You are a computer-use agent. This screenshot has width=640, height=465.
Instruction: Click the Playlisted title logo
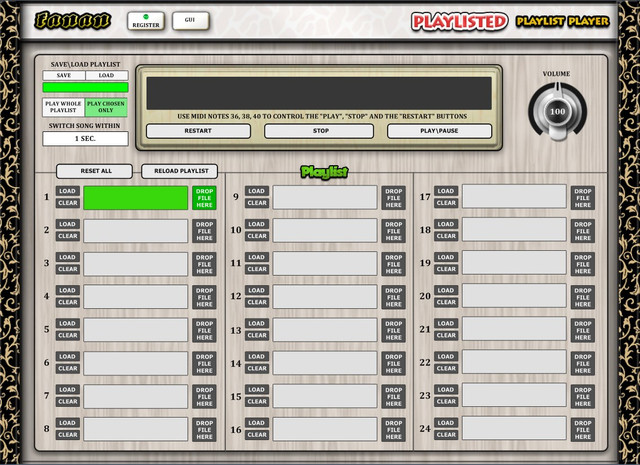(x=459, y=21)
